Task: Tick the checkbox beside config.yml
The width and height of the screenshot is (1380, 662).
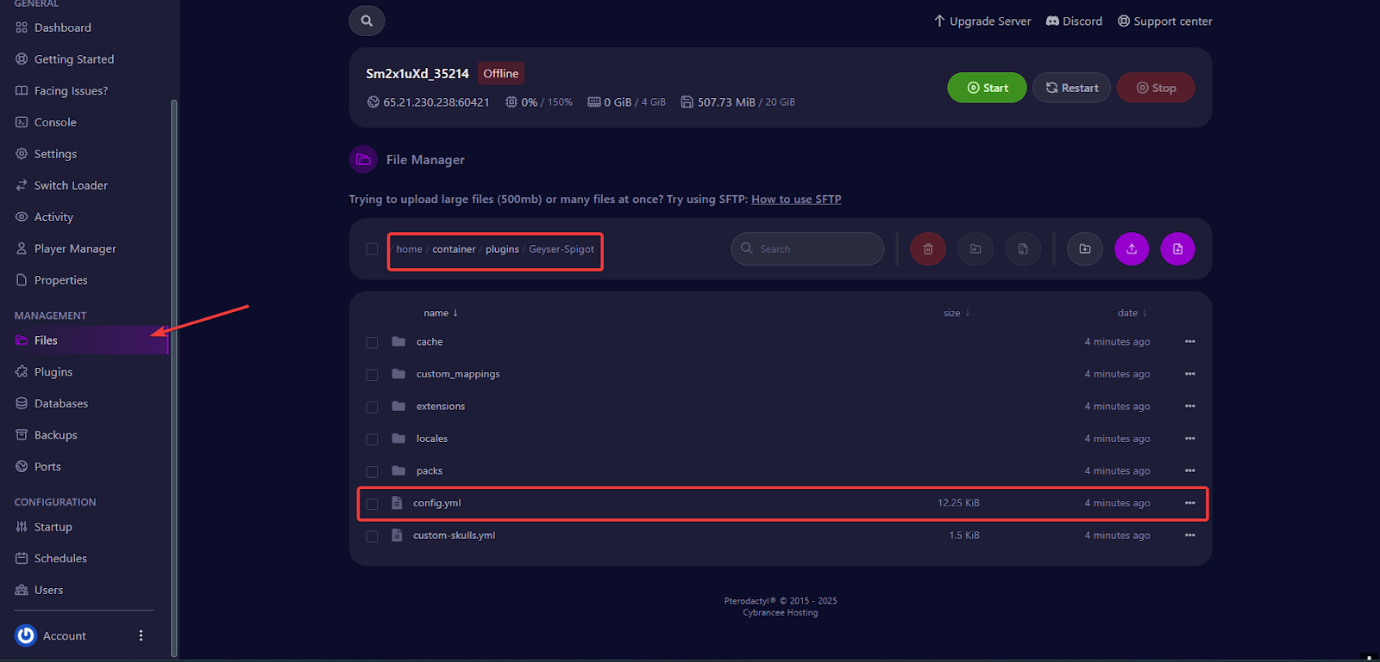Action: (x=372, y=504)
